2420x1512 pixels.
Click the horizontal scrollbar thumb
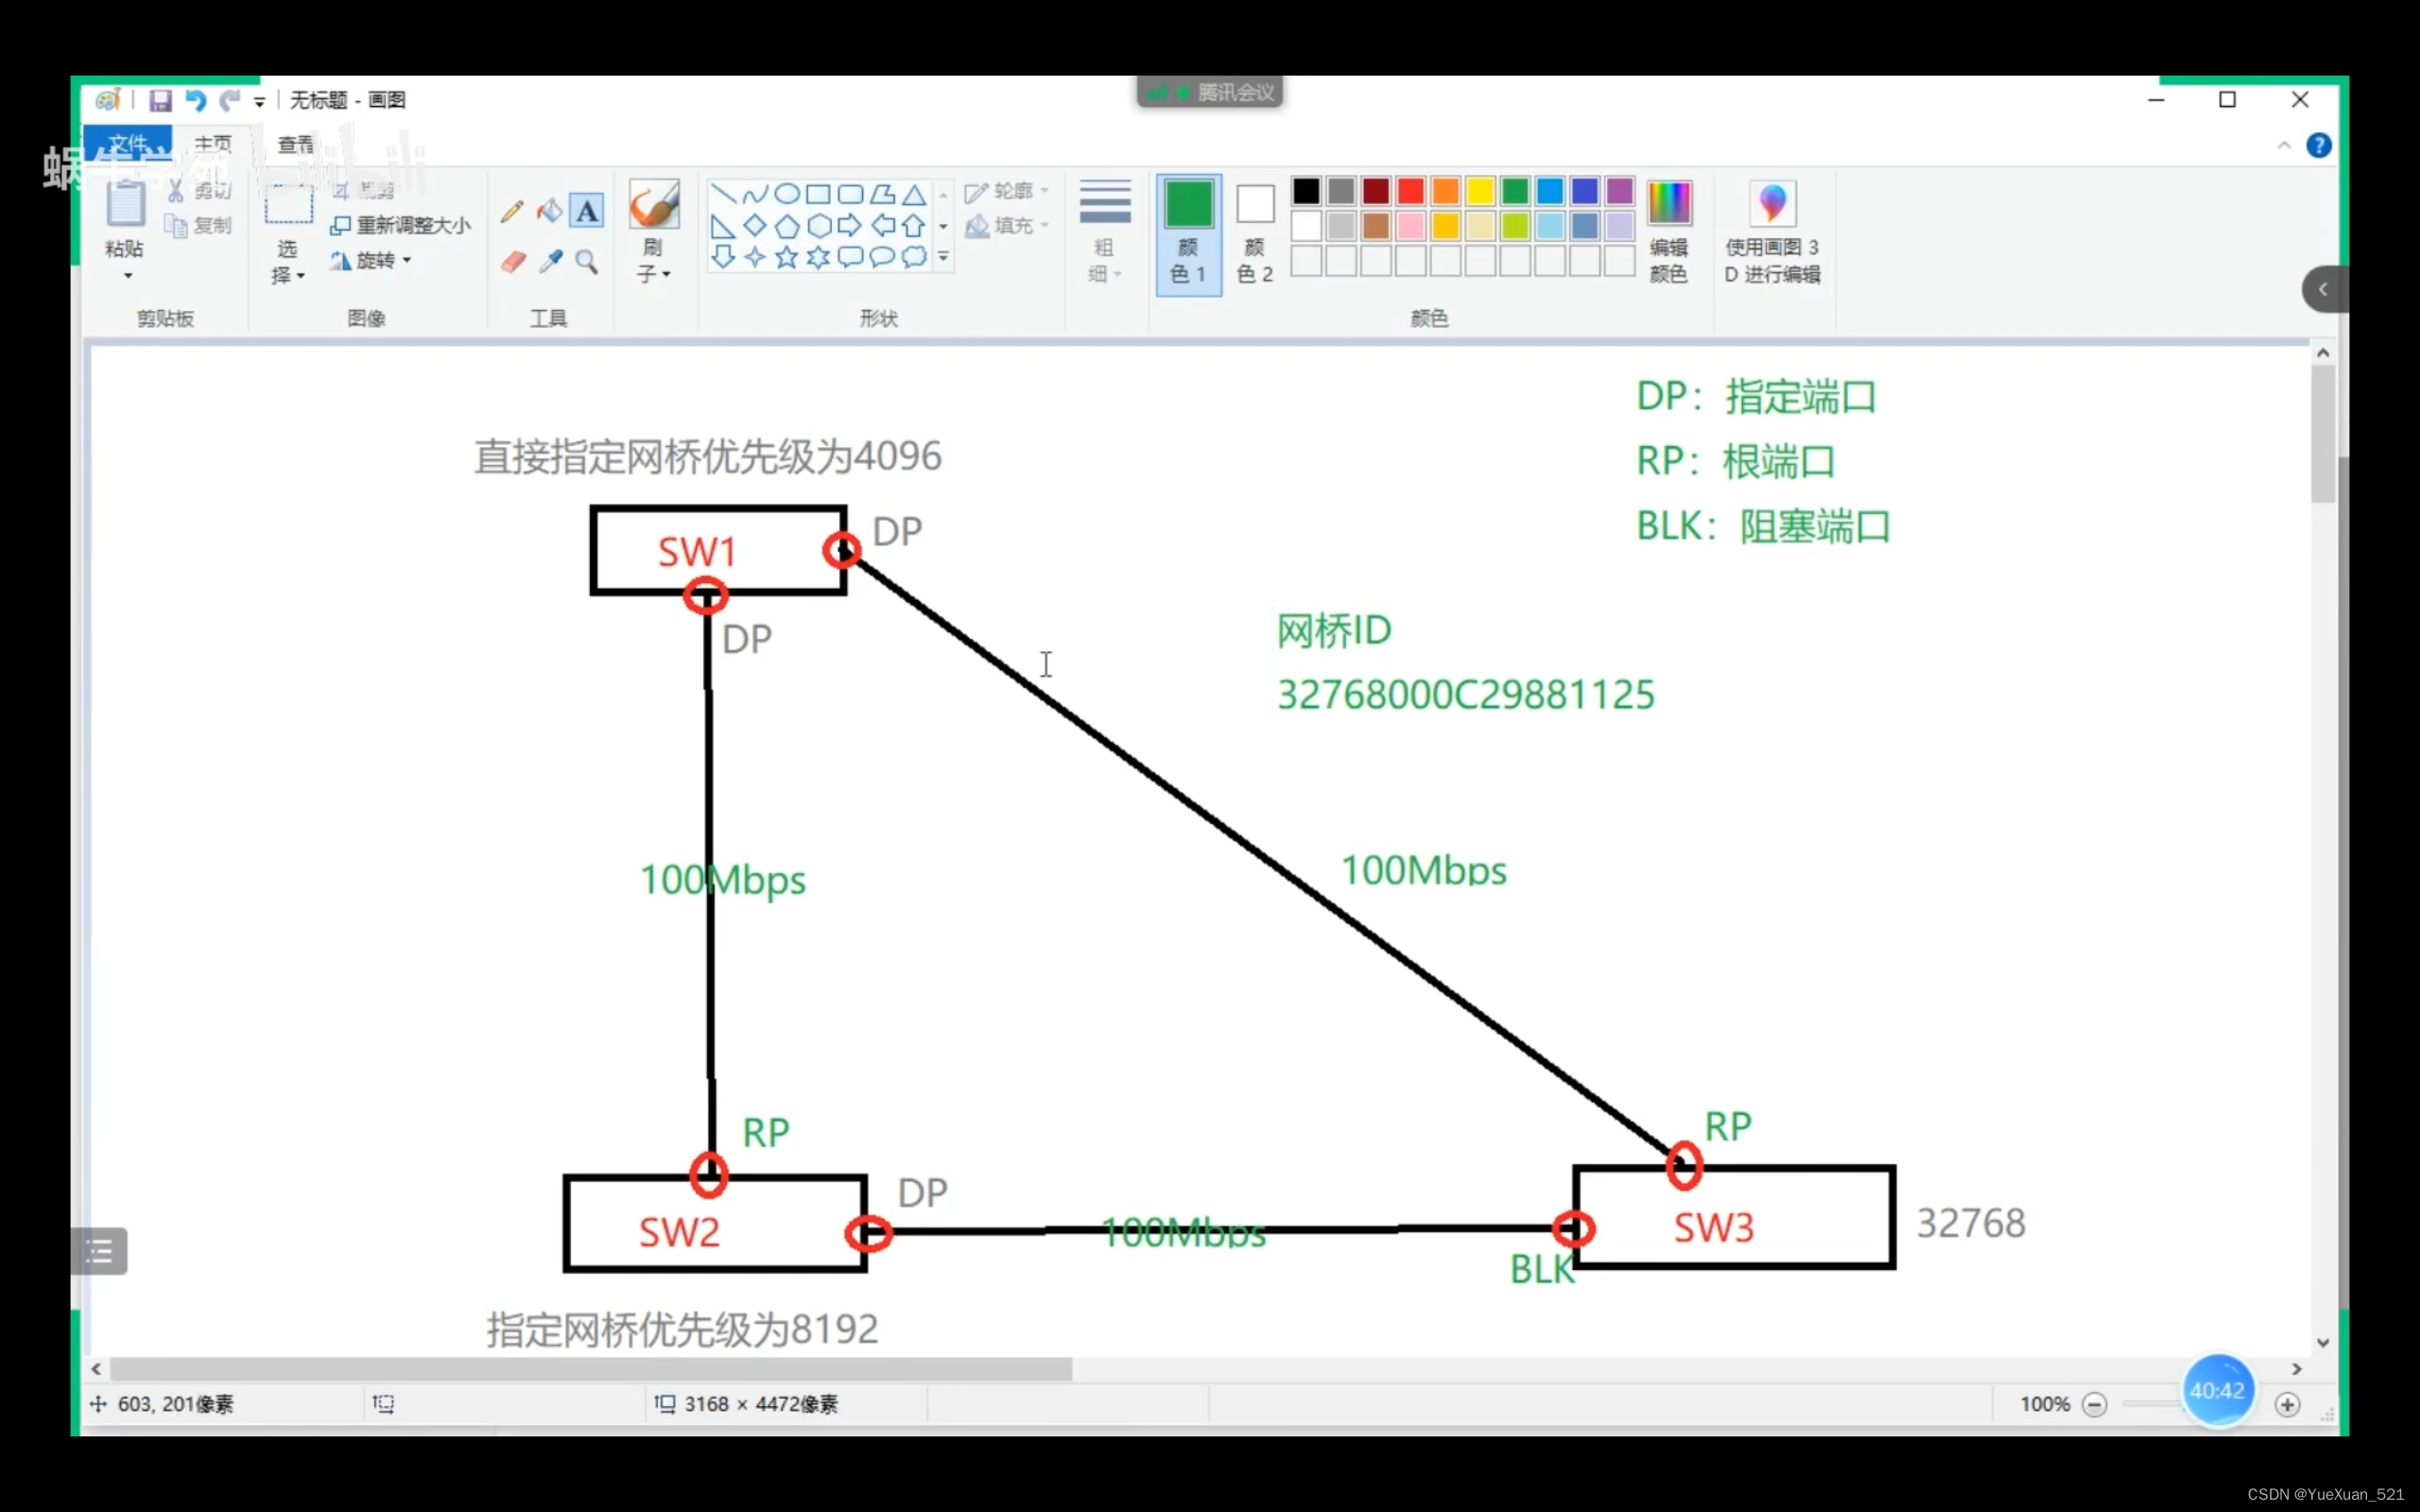590,1369
